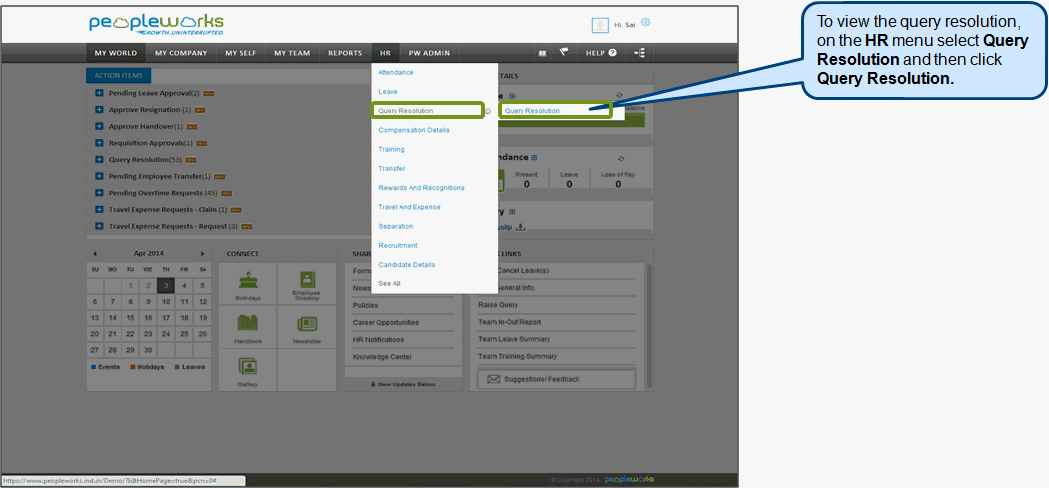Open Team Training Summary link

coord(518,357)
